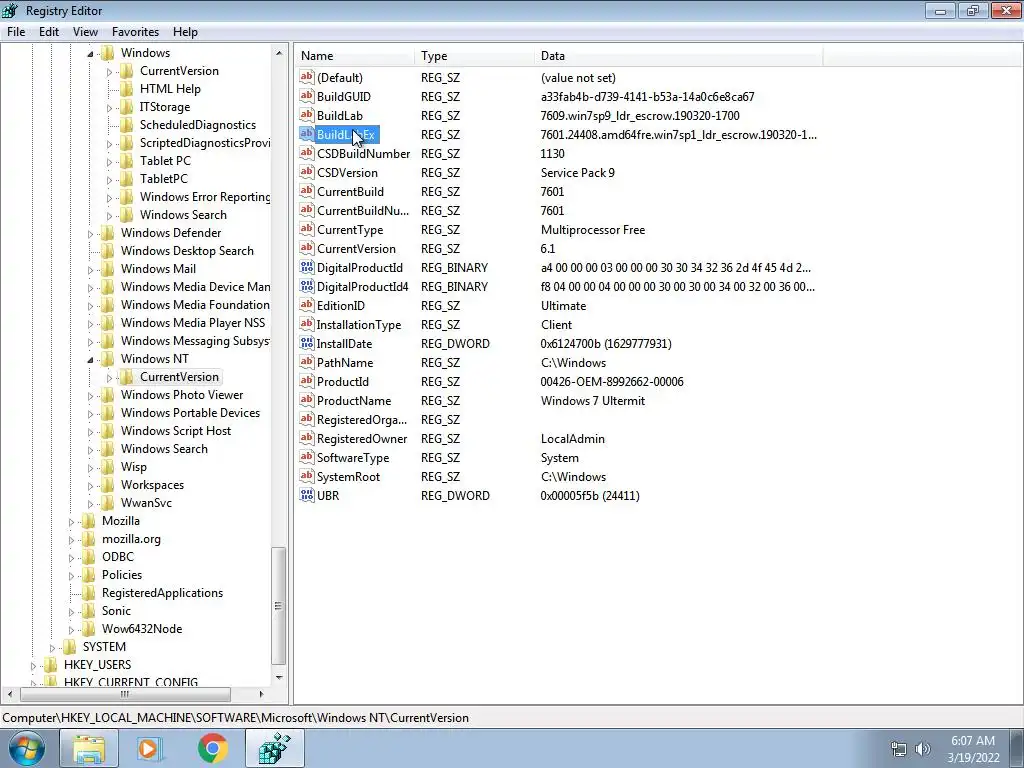This screenshot has width=1024, height=768.
Task: Click the Name column header
Action: [x=355, y=56]
